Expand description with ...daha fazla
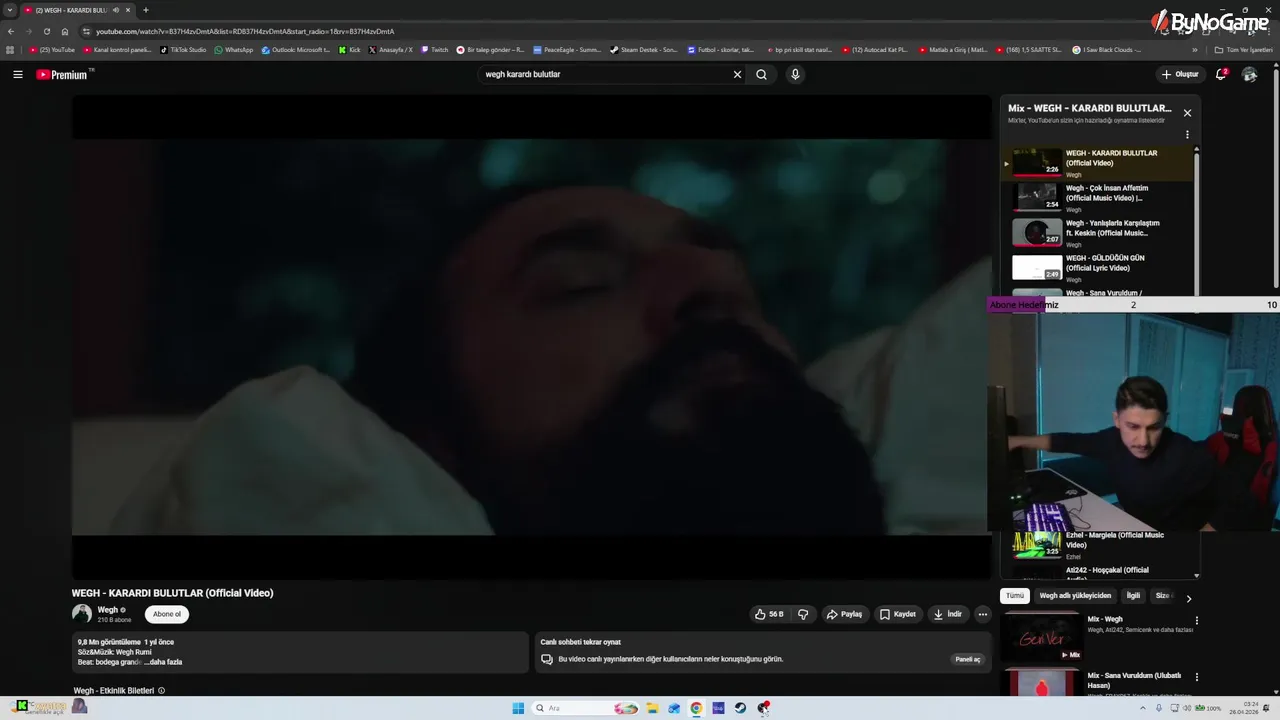The image size is (1280, 720). coord(163,662)
